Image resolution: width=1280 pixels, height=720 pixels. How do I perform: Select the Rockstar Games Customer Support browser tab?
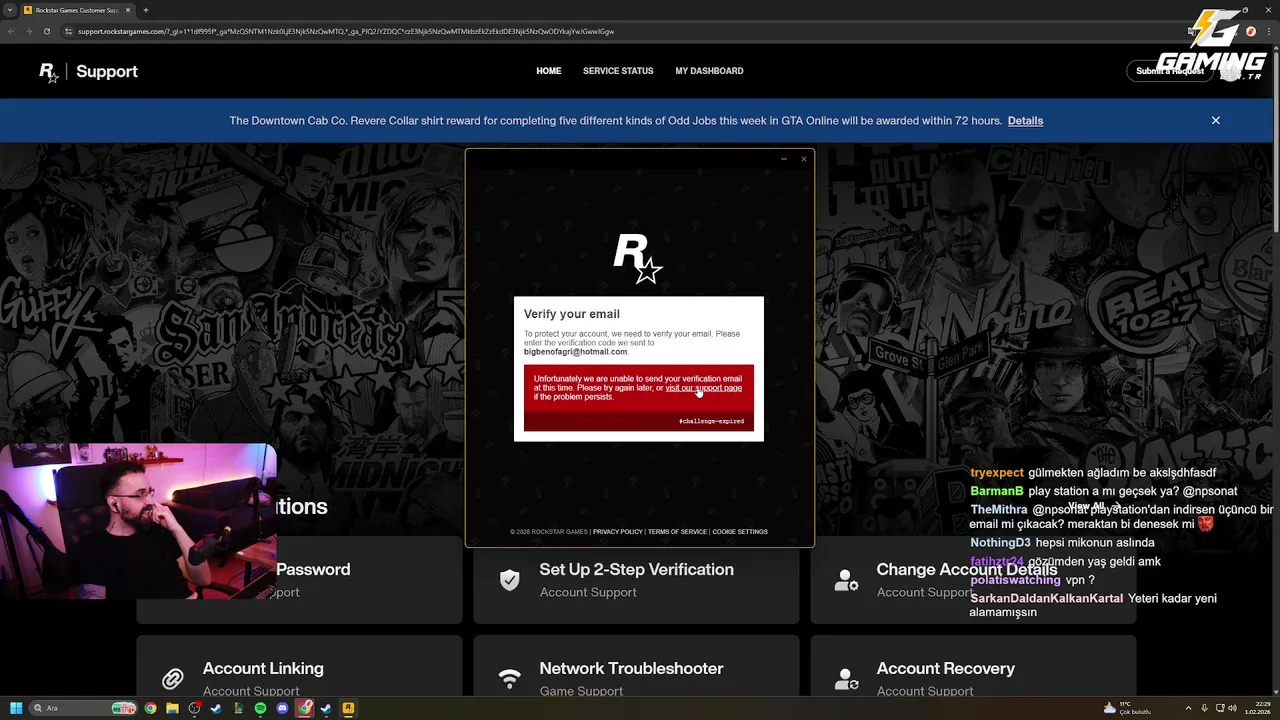pyautogui.click(x=77, y=10)
